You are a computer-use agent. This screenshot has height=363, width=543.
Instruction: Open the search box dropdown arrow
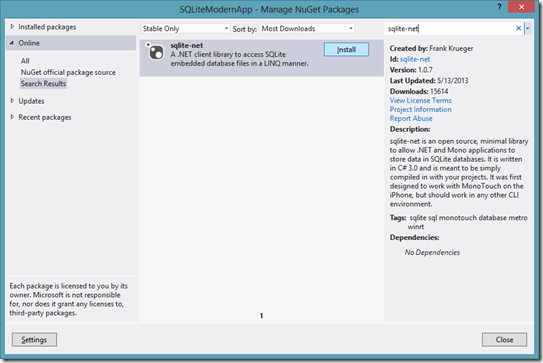click(527, 29)
